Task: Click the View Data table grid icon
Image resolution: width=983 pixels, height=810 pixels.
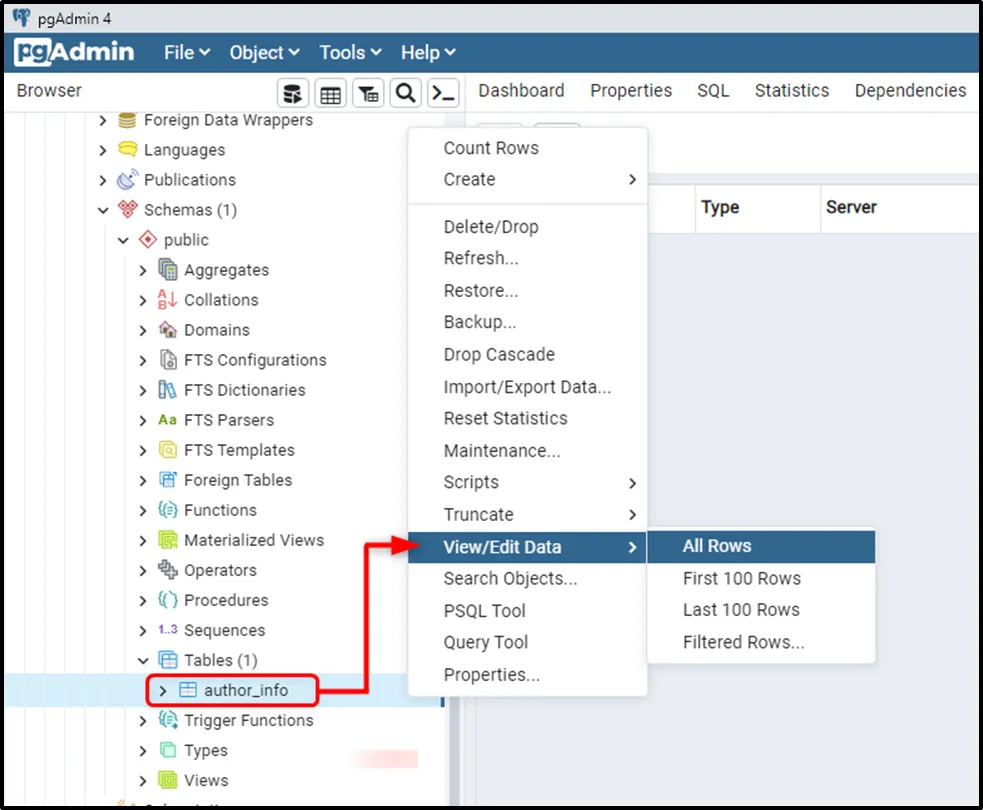Action: 330,93
